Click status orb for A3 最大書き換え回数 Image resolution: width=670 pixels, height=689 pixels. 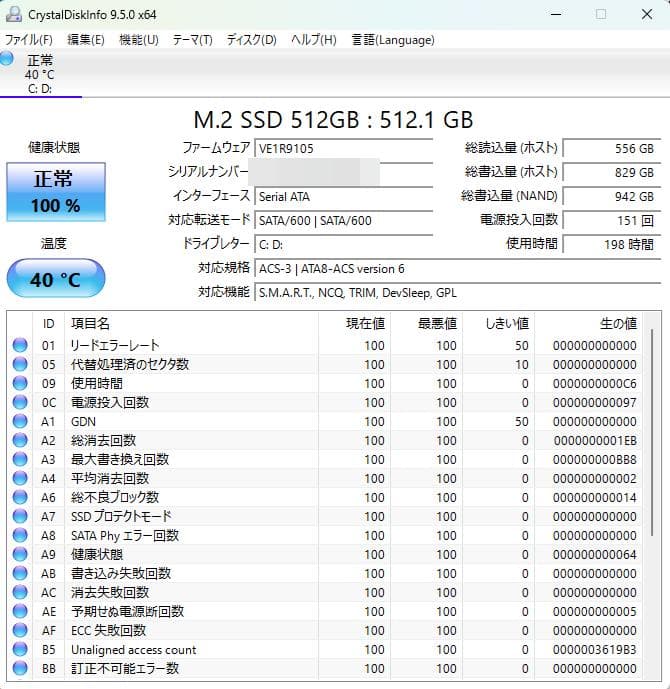pyautogui.click(x=20, y=459)
